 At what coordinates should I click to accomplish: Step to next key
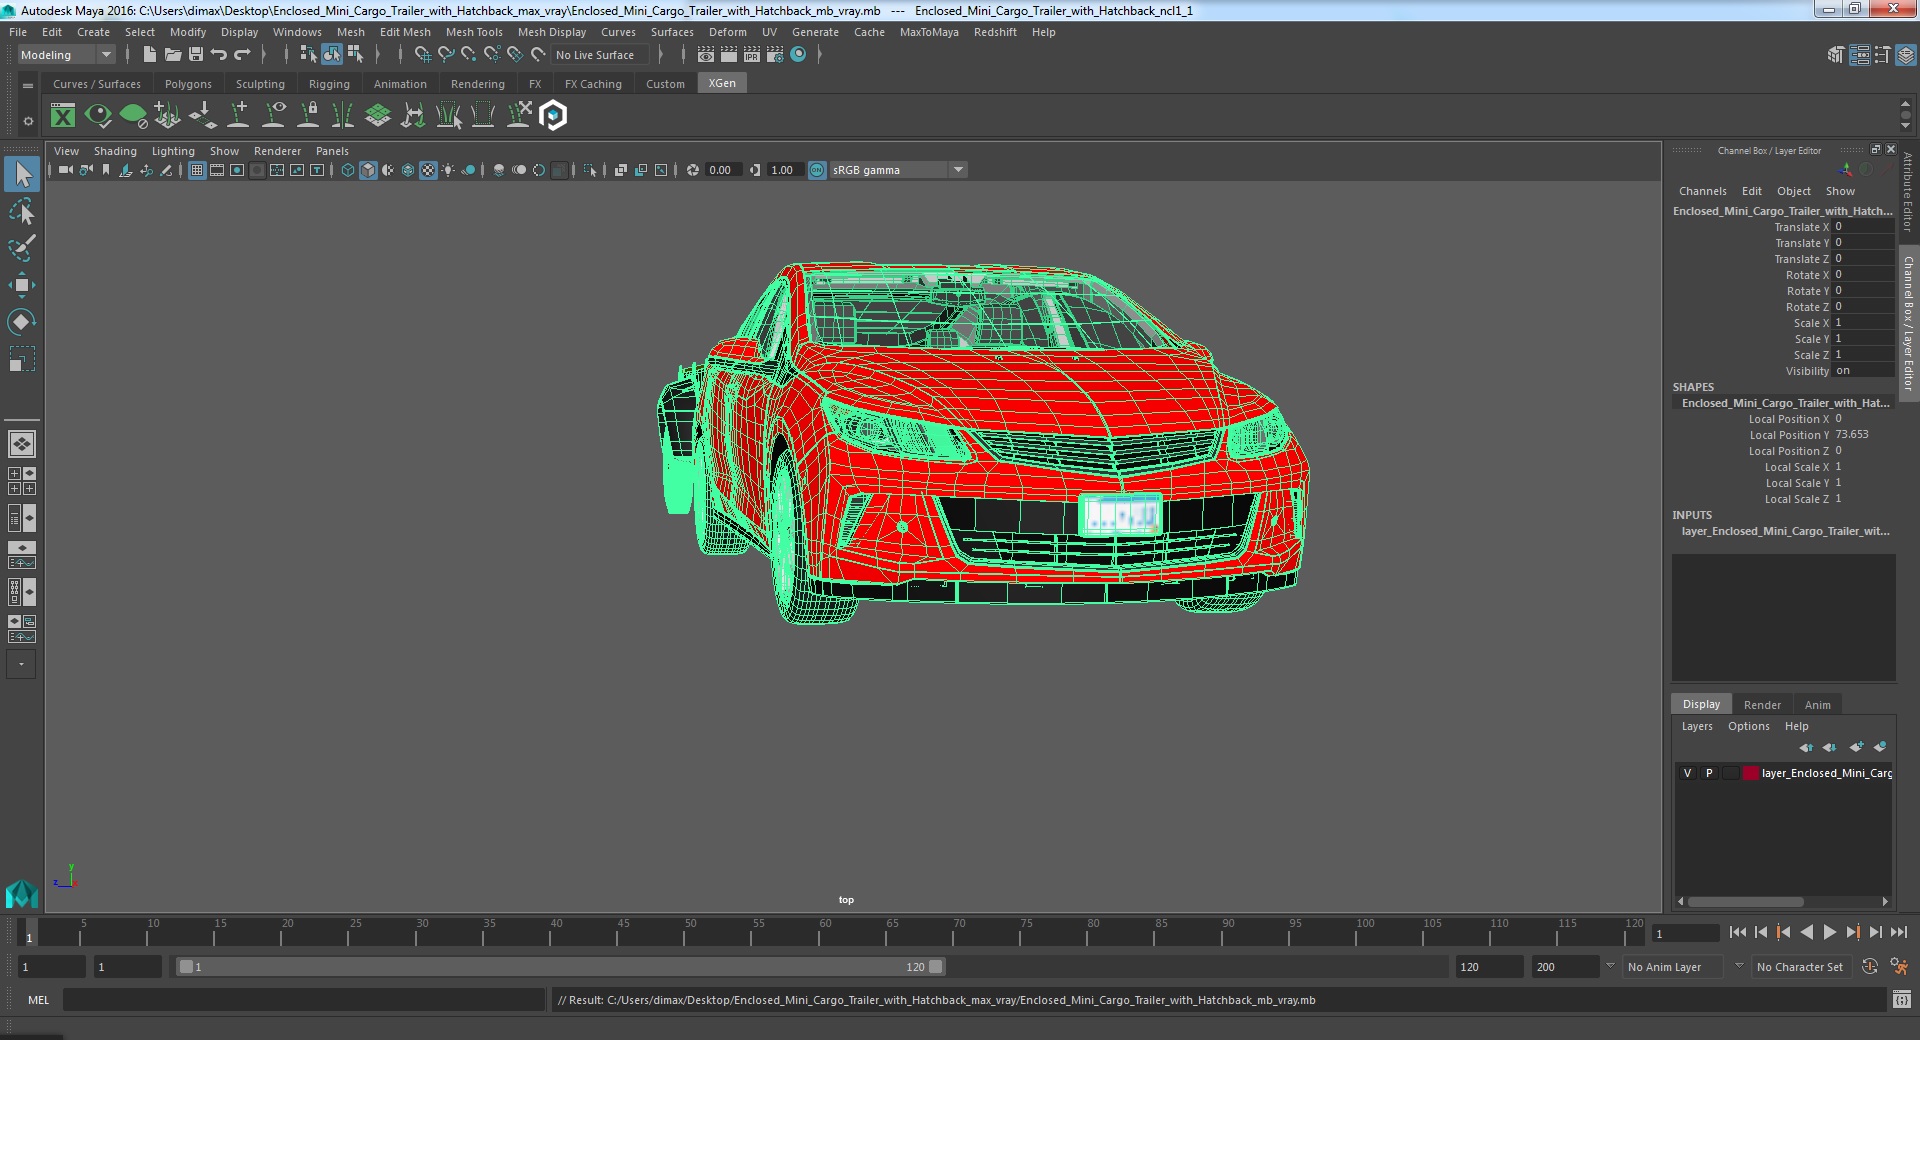pyautogui.click(x=1852, y=933)
